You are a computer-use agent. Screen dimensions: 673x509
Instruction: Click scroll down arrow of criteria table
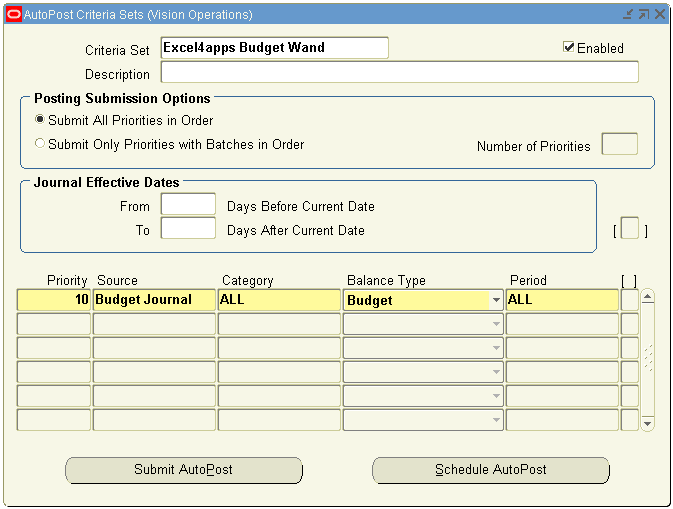648,424
